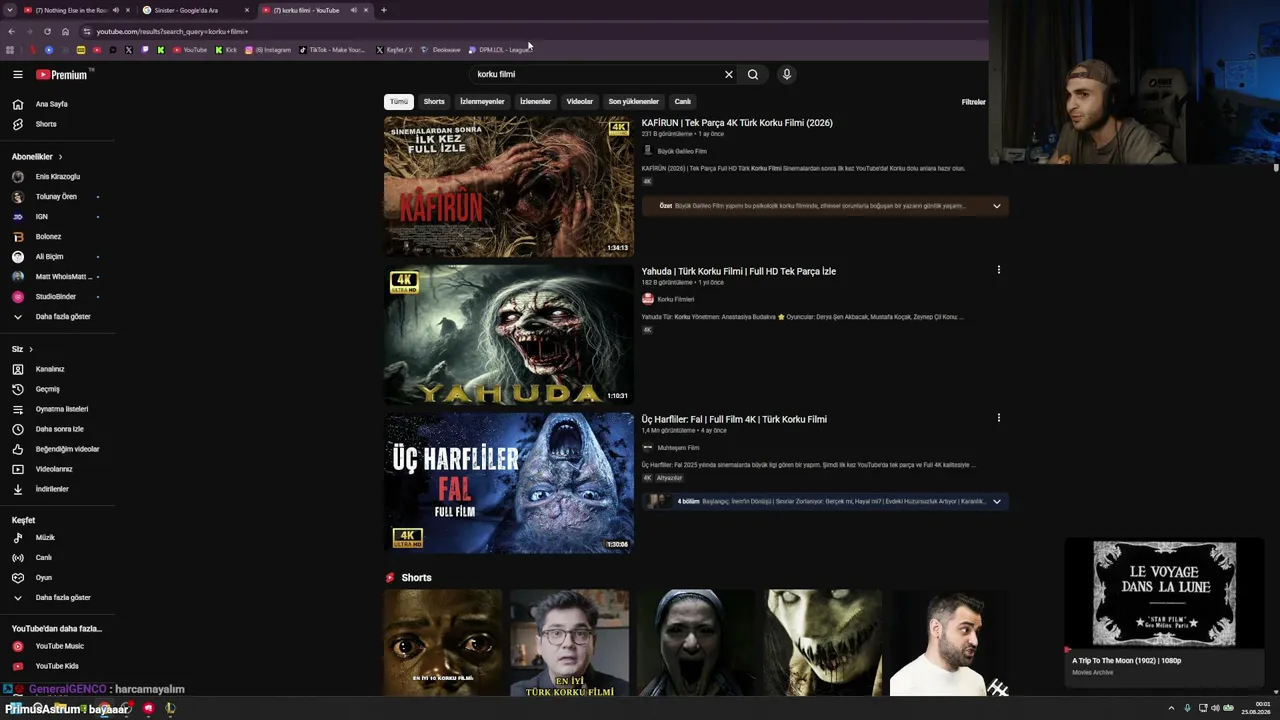Image resolution: width=1280 pixels, height=720 pixels.
Task: Select the Son yüklenenler filter chip
Action: 633,101
